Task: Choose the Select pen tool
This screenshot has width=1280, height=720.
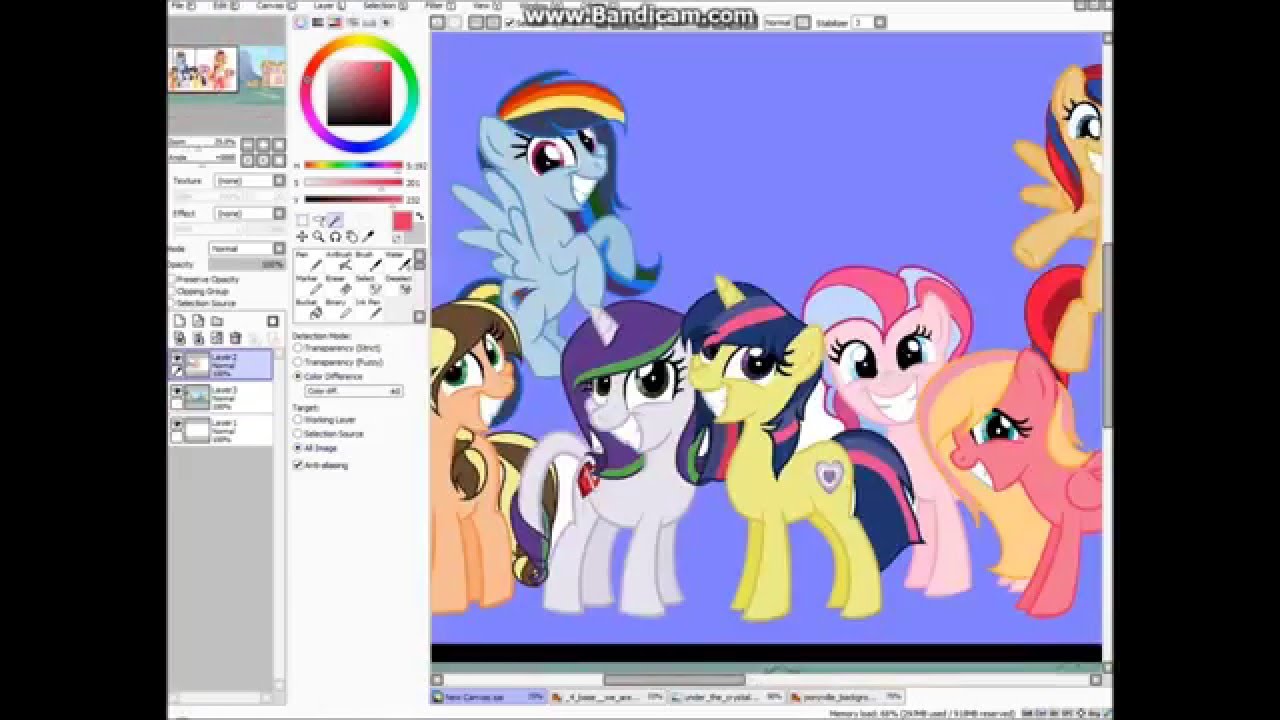Action: [x=369, y=285]
